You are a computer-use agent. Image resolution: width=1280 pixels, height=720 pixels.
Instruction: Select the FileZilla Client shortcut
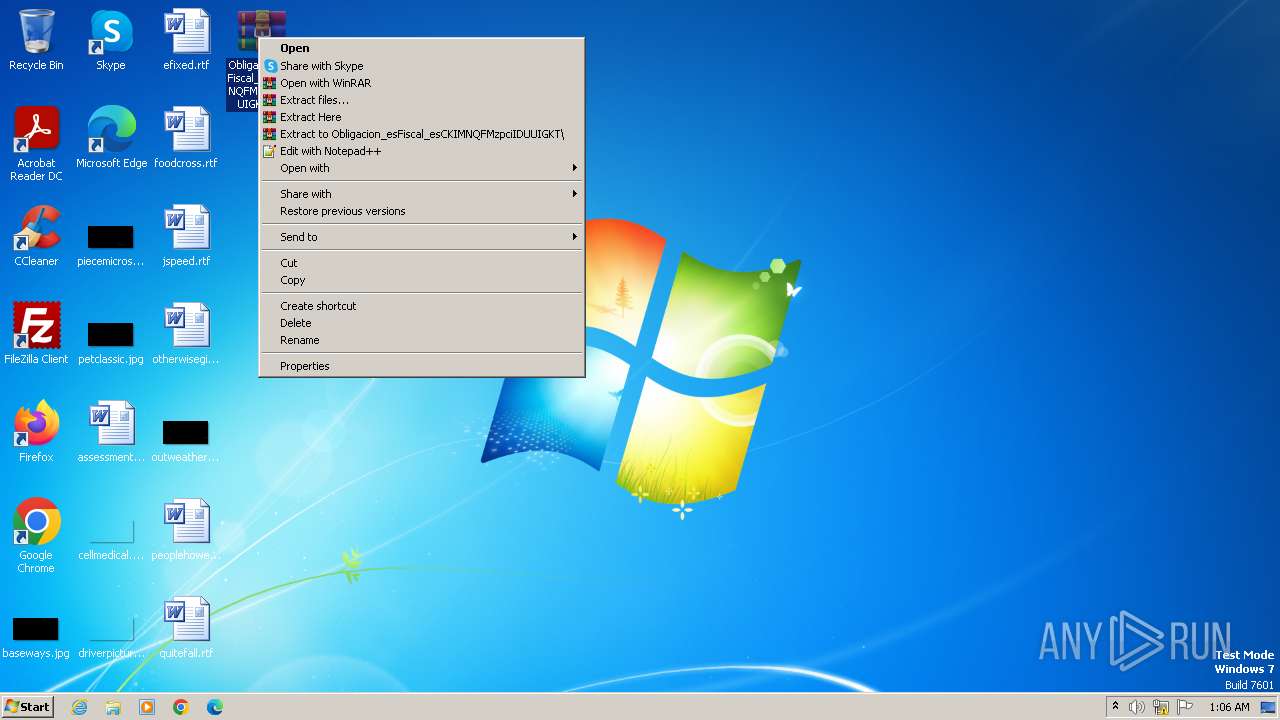[x=36, y=334]
